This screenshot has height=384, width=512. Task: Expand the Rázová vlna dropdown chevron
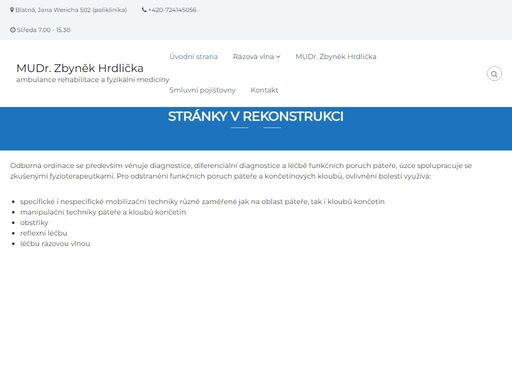(x=278, y=57)
